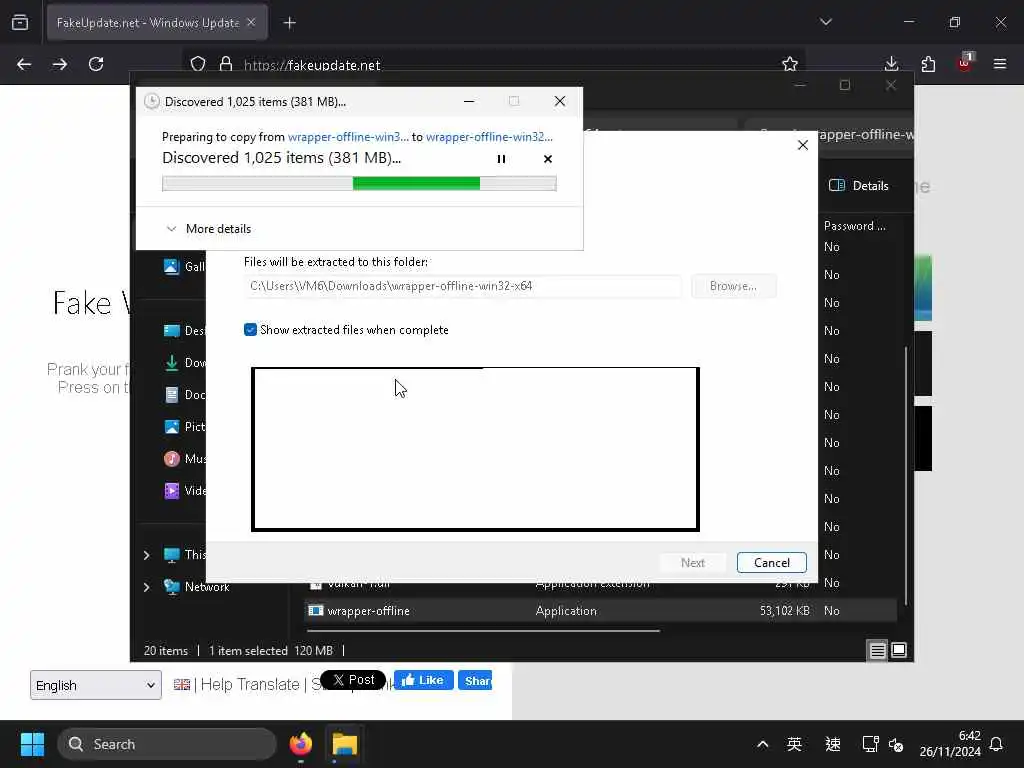Close the FakeUpdate.net tab
The width and height of the screenshot is (1024, 768).
[251, 22]
